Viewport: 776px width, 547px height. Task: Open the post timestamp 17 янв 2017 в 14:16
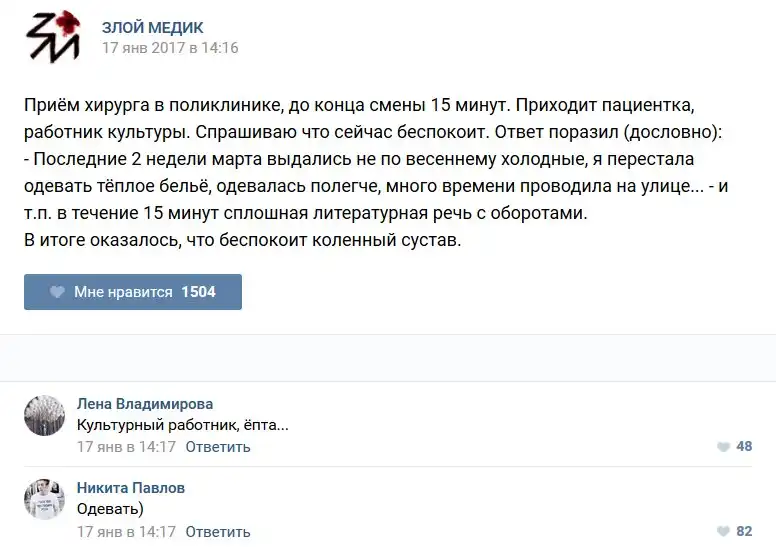pos(170,47)
